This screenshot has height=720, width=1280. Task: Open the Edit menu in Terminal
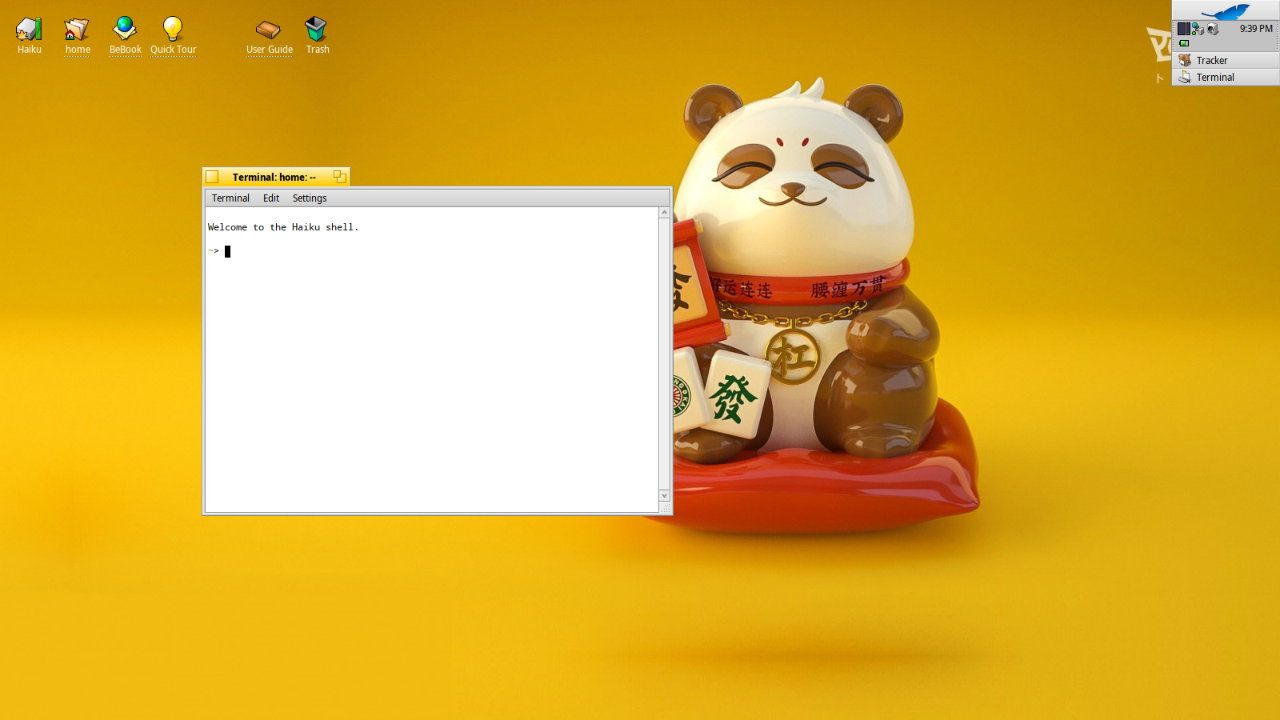tap(271, 198)
